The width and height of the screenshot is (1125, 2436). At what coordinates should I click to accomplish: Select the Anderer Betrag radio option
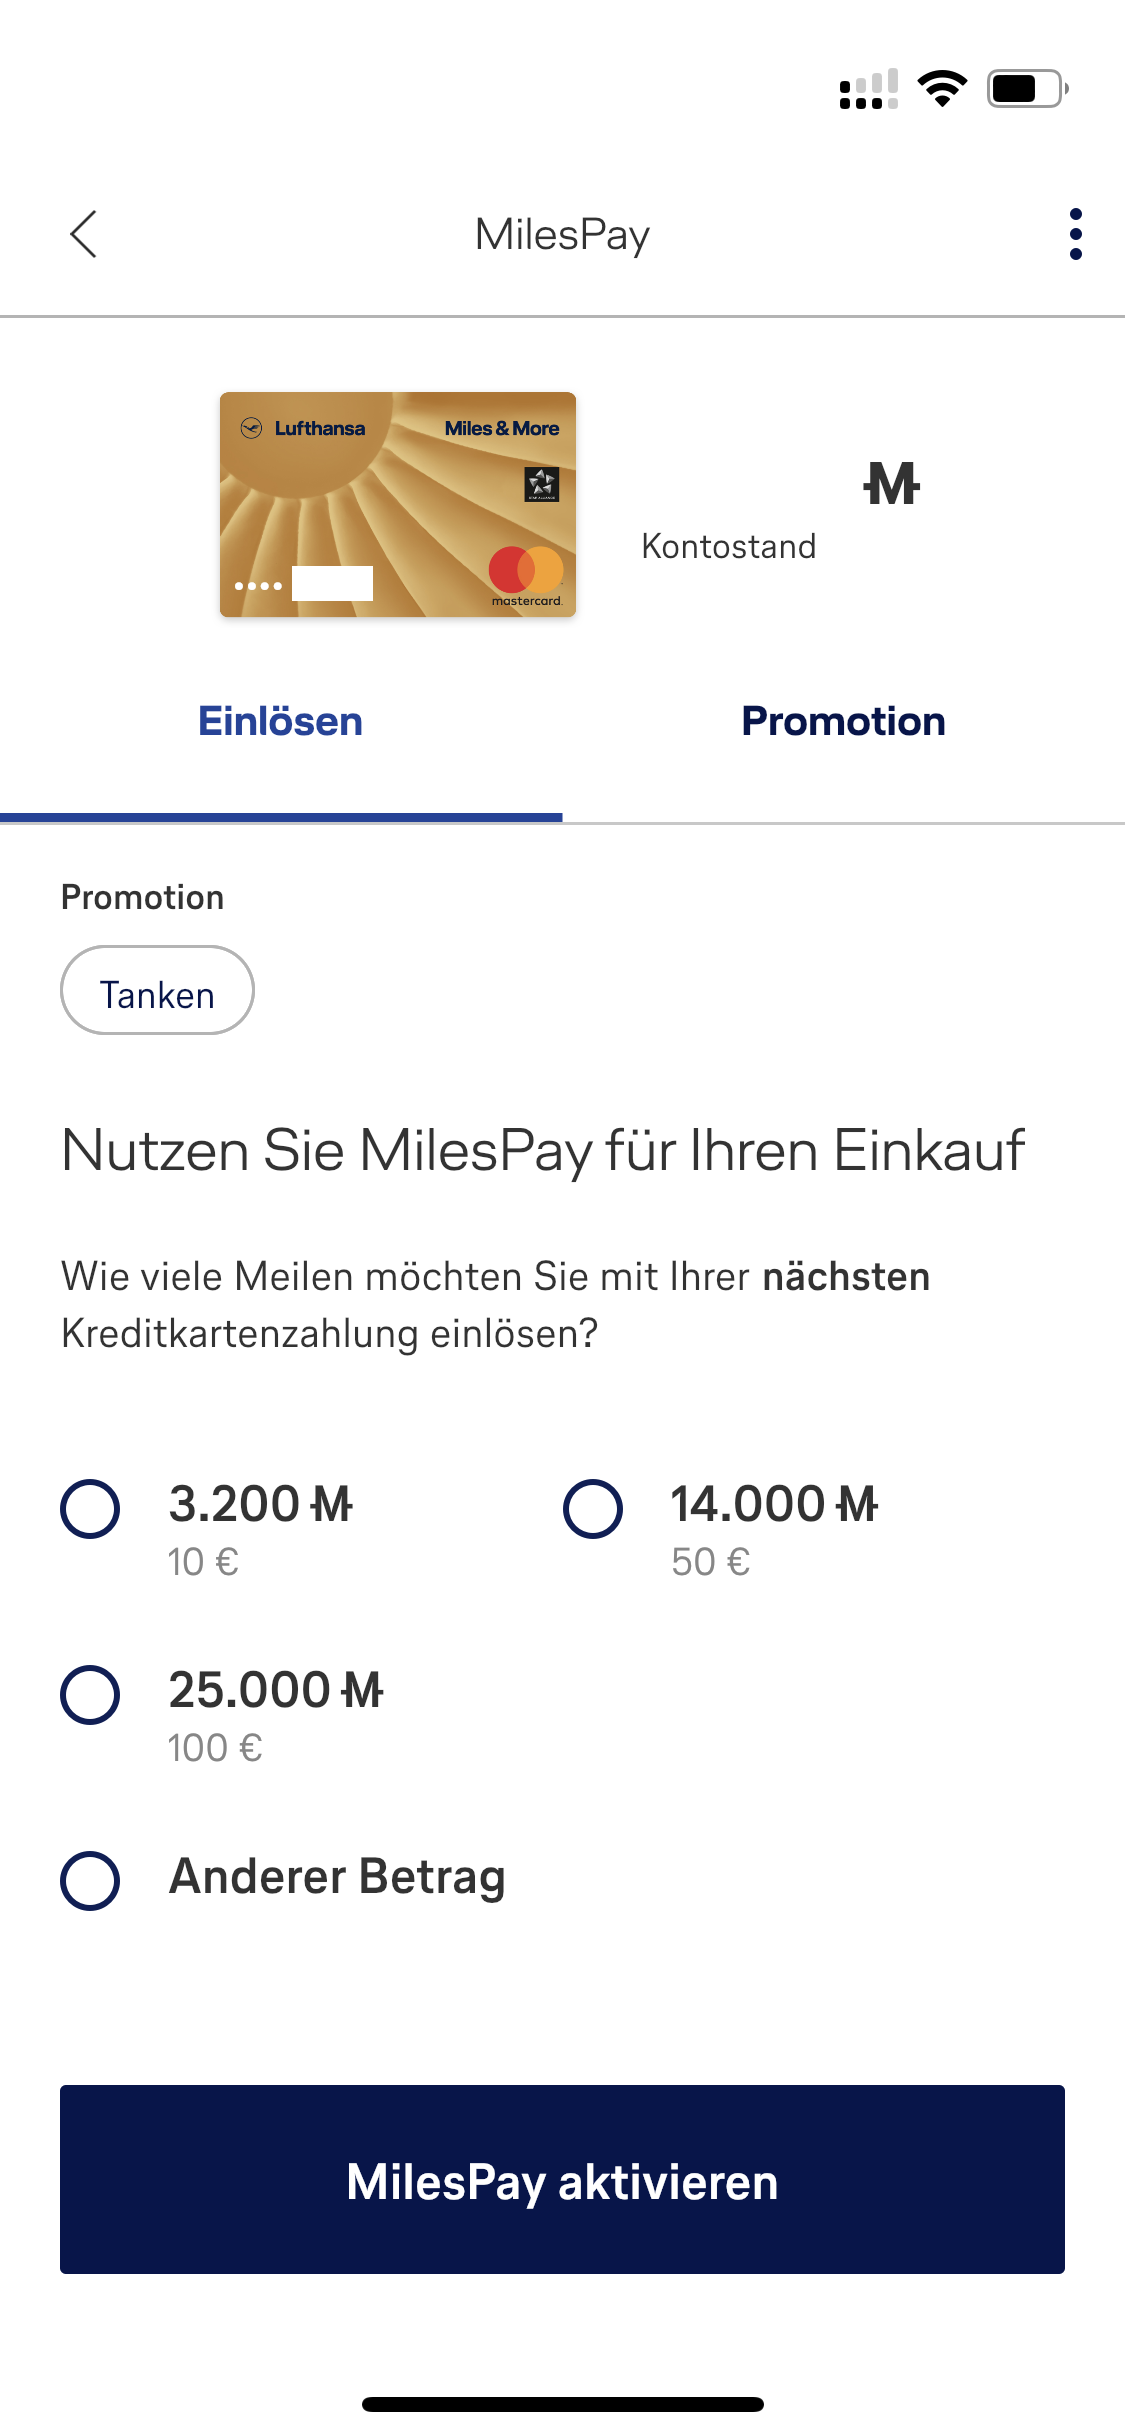point(91,1880)
